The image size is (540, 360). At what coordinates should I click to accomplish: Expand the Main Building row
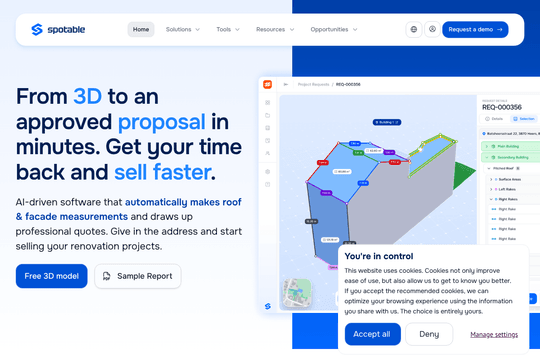click(x=510, y=146)
